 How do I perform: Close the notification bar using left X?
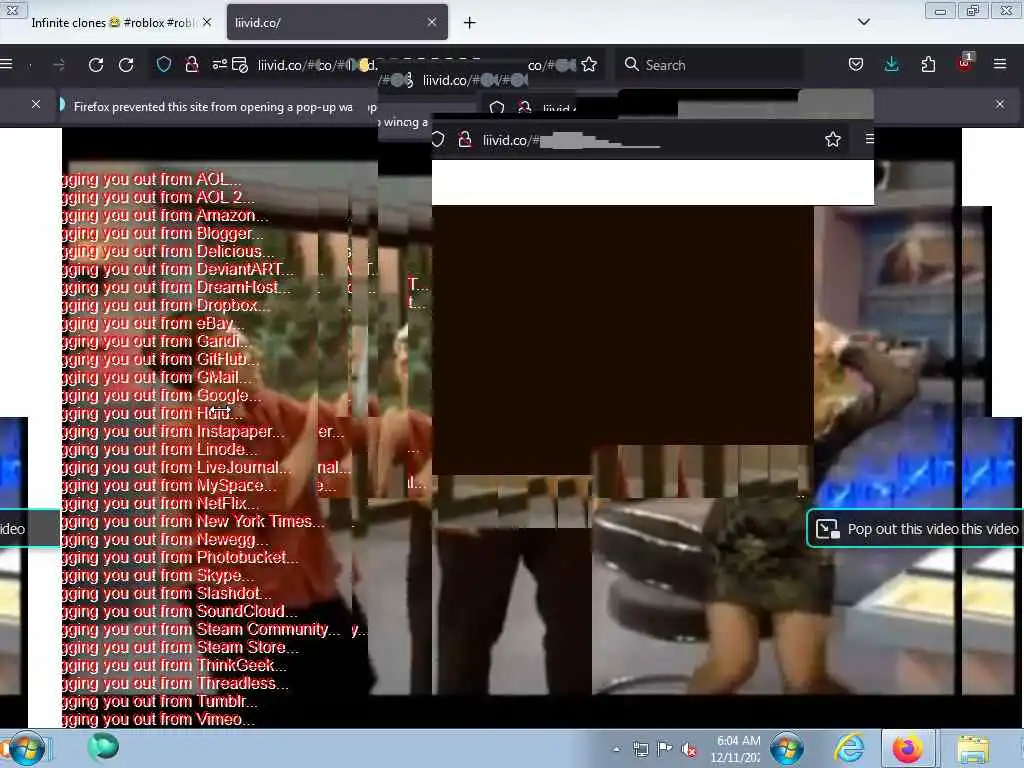click(36, 104)
